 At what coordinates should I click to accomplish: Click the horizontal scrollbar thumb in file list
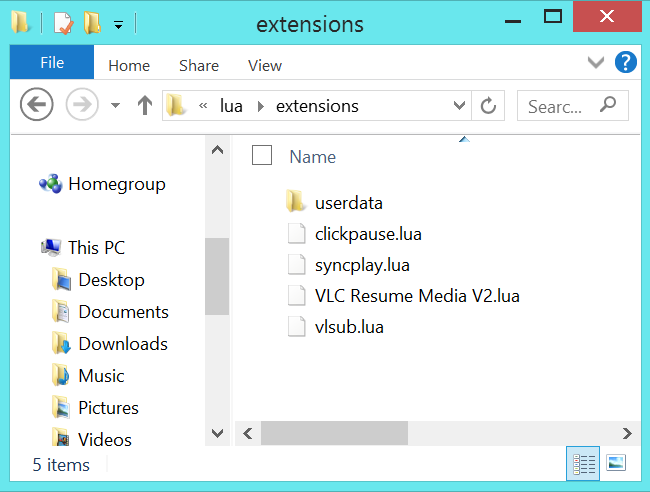[x=334, y=433]
